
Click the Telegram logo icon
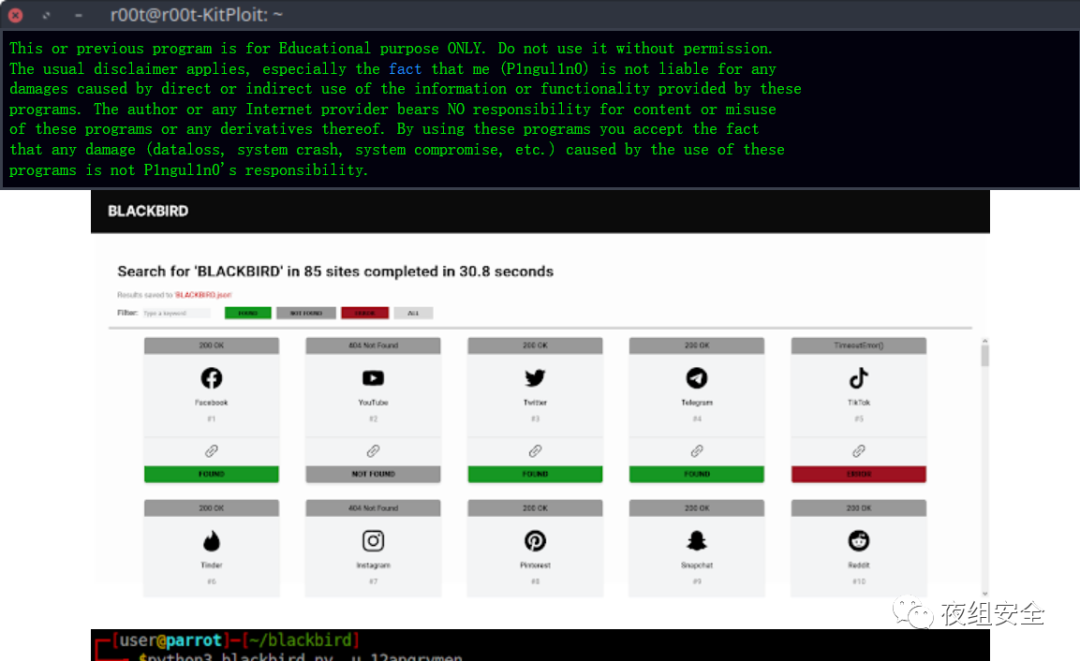click(697, 378)
